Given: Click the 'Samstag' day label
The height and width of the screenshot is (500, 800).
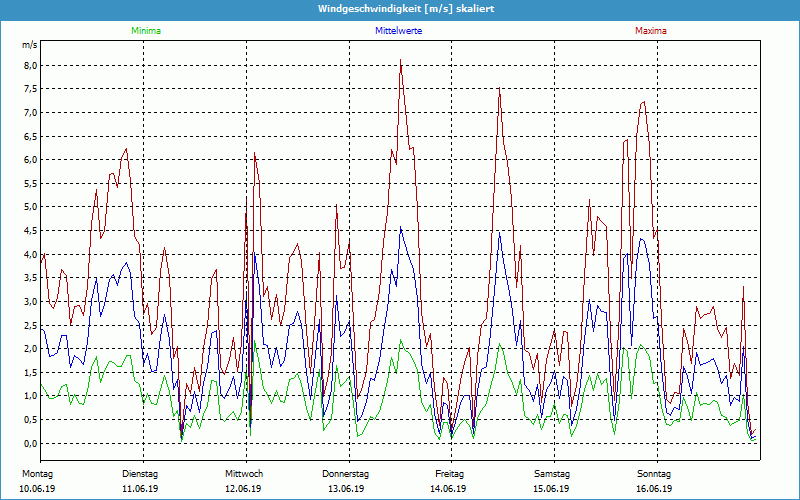Looking at the screenshot, I should (551, 474).
